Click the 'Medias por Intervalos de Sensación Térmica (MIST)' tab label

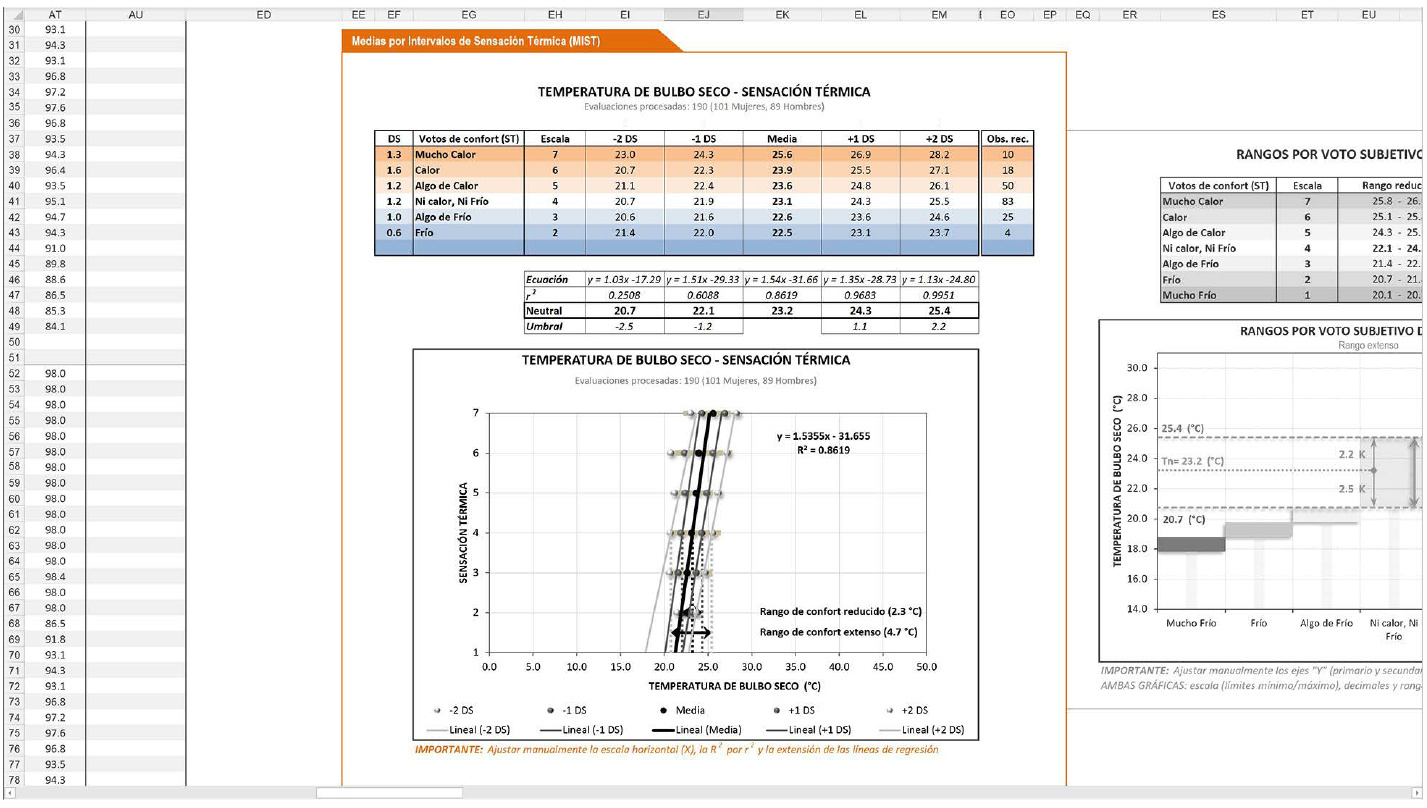(x=475, y=41)
